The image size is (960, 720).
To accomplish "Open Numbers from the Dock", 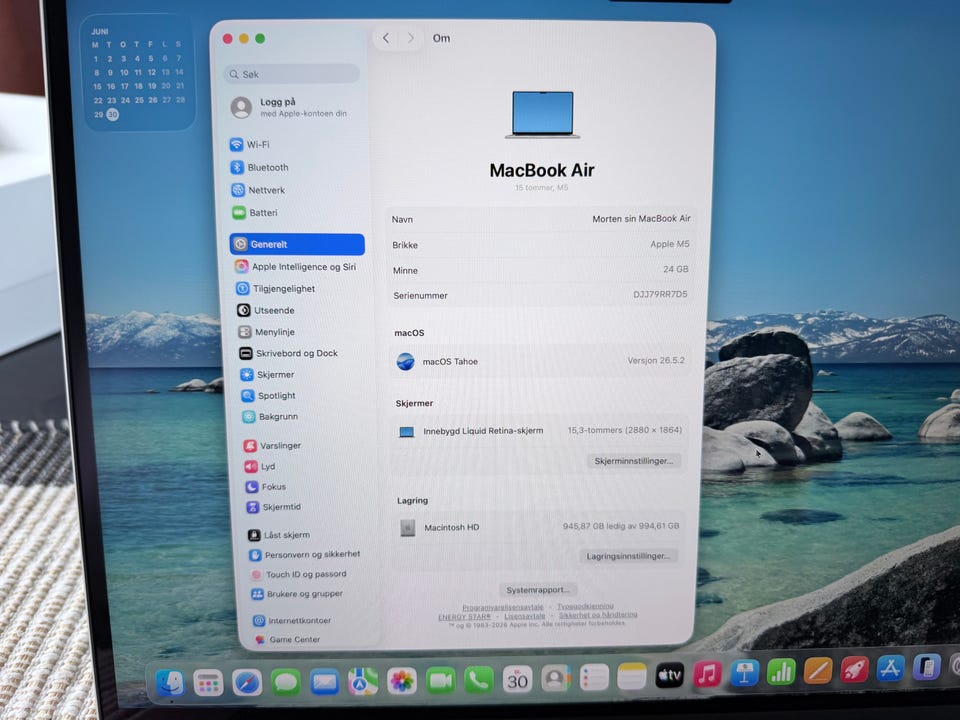I will pyautogui.click(x=781, y=672).
